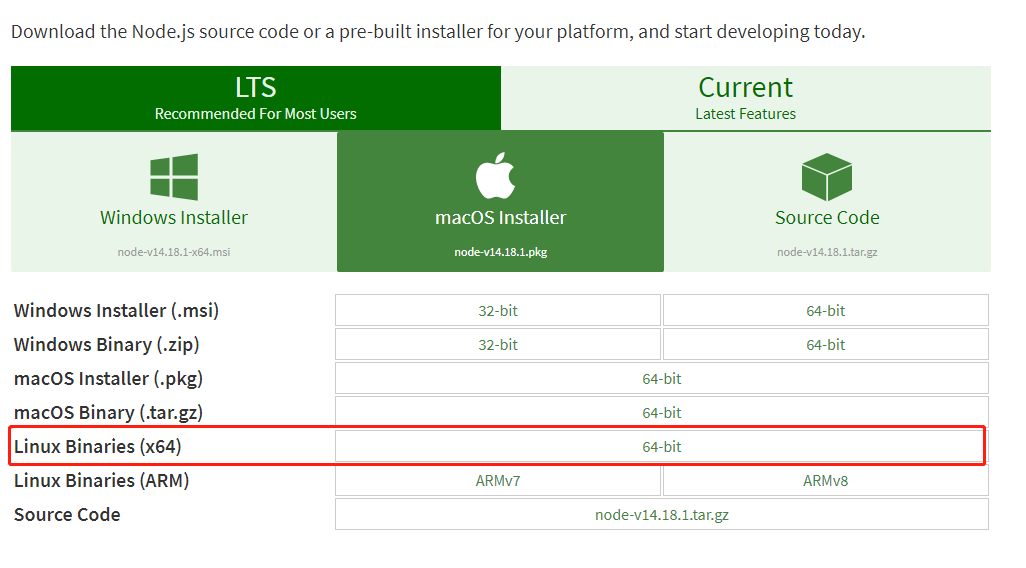The height and width of the screenshot is (568, 1026).
Task: Click the macOS Binary (.tar.gz) row label
Action: (109, 412)
